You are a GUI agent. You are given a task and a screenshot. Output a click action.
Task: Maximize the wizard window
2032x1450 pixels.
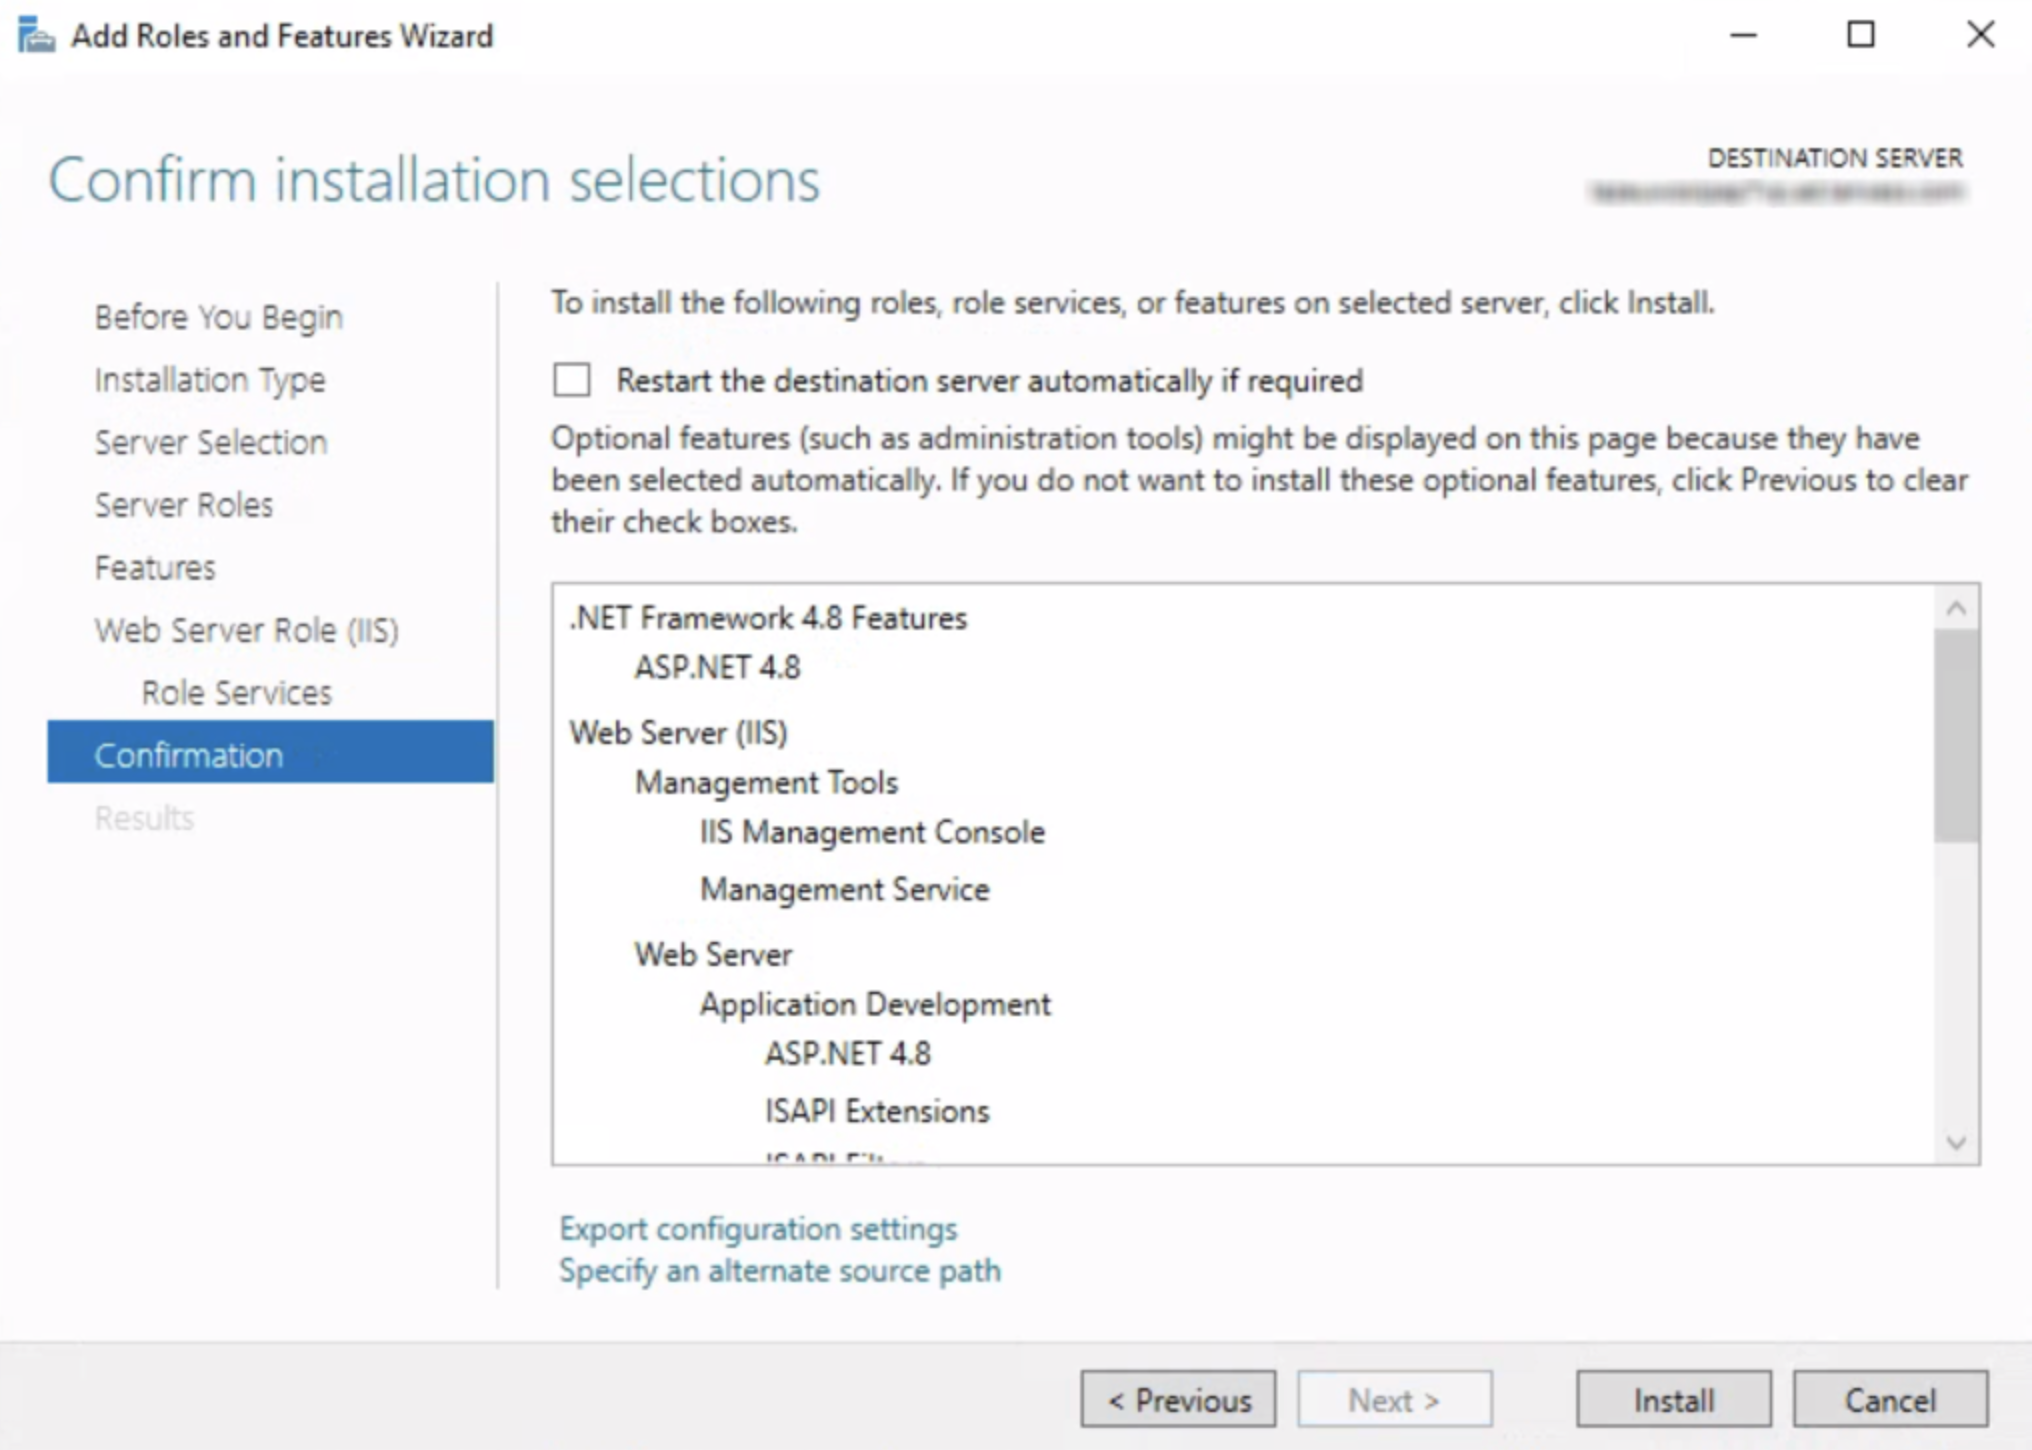(x=1860, y=36)
